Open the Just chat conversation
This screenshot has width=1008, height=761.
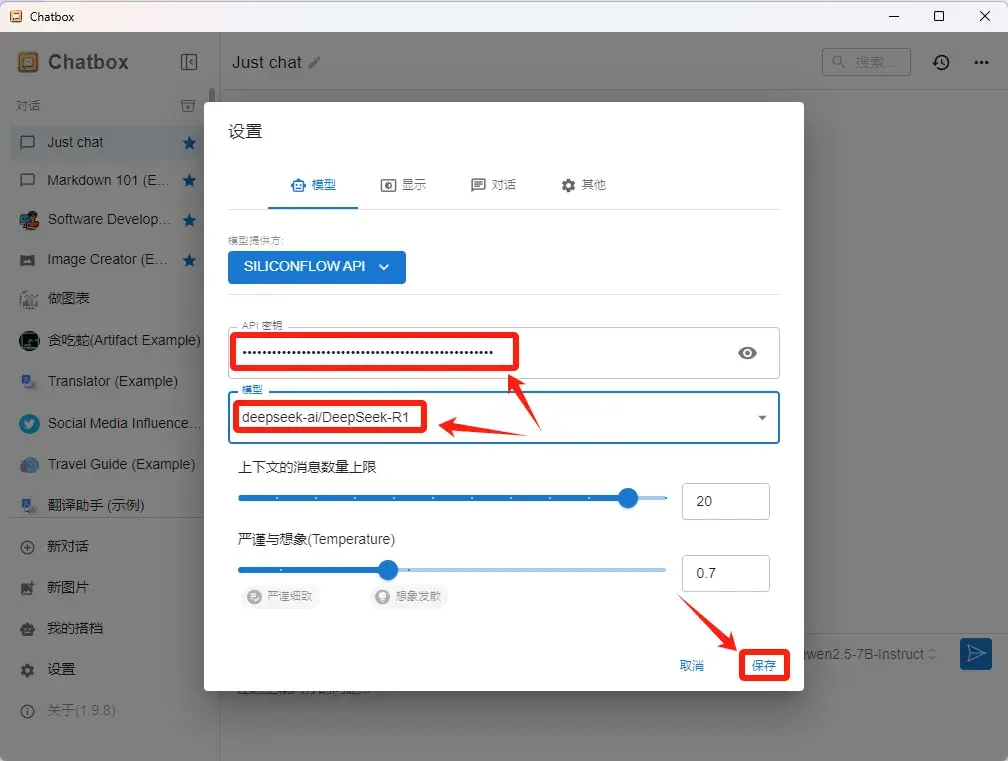click(107, 143)
